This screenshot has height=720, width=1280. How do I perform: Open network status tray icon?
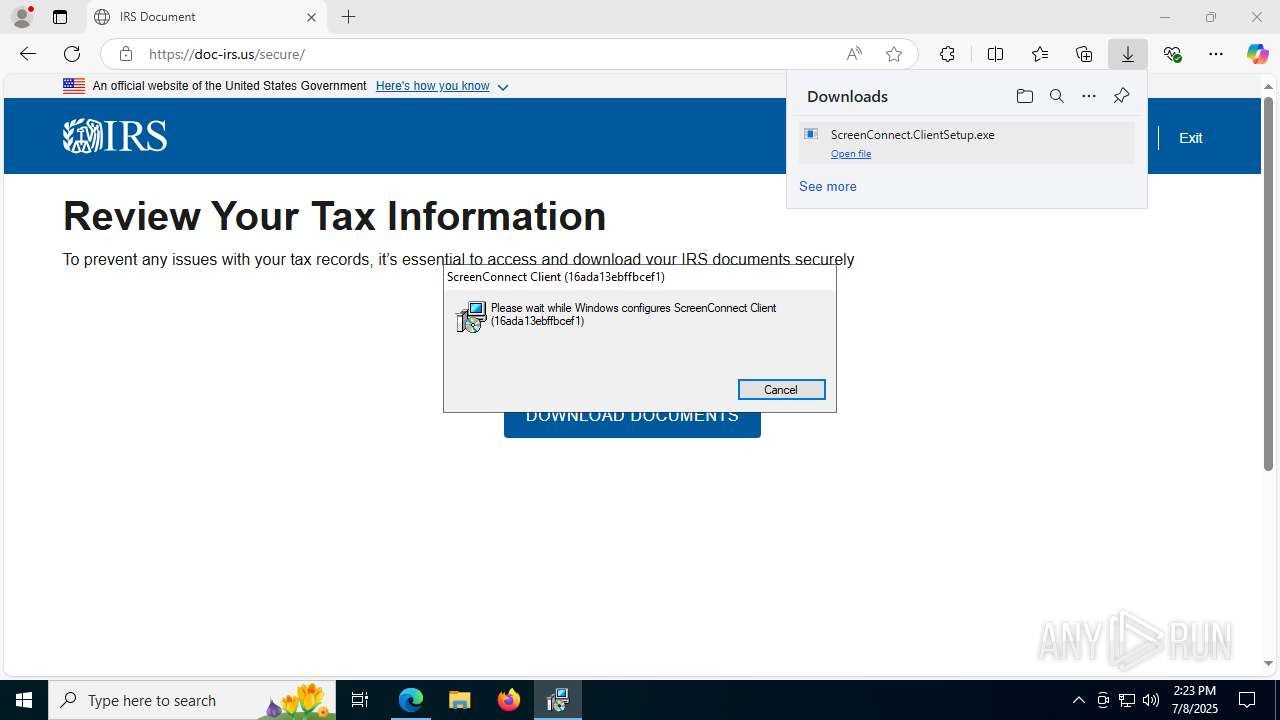point(1127,700)
